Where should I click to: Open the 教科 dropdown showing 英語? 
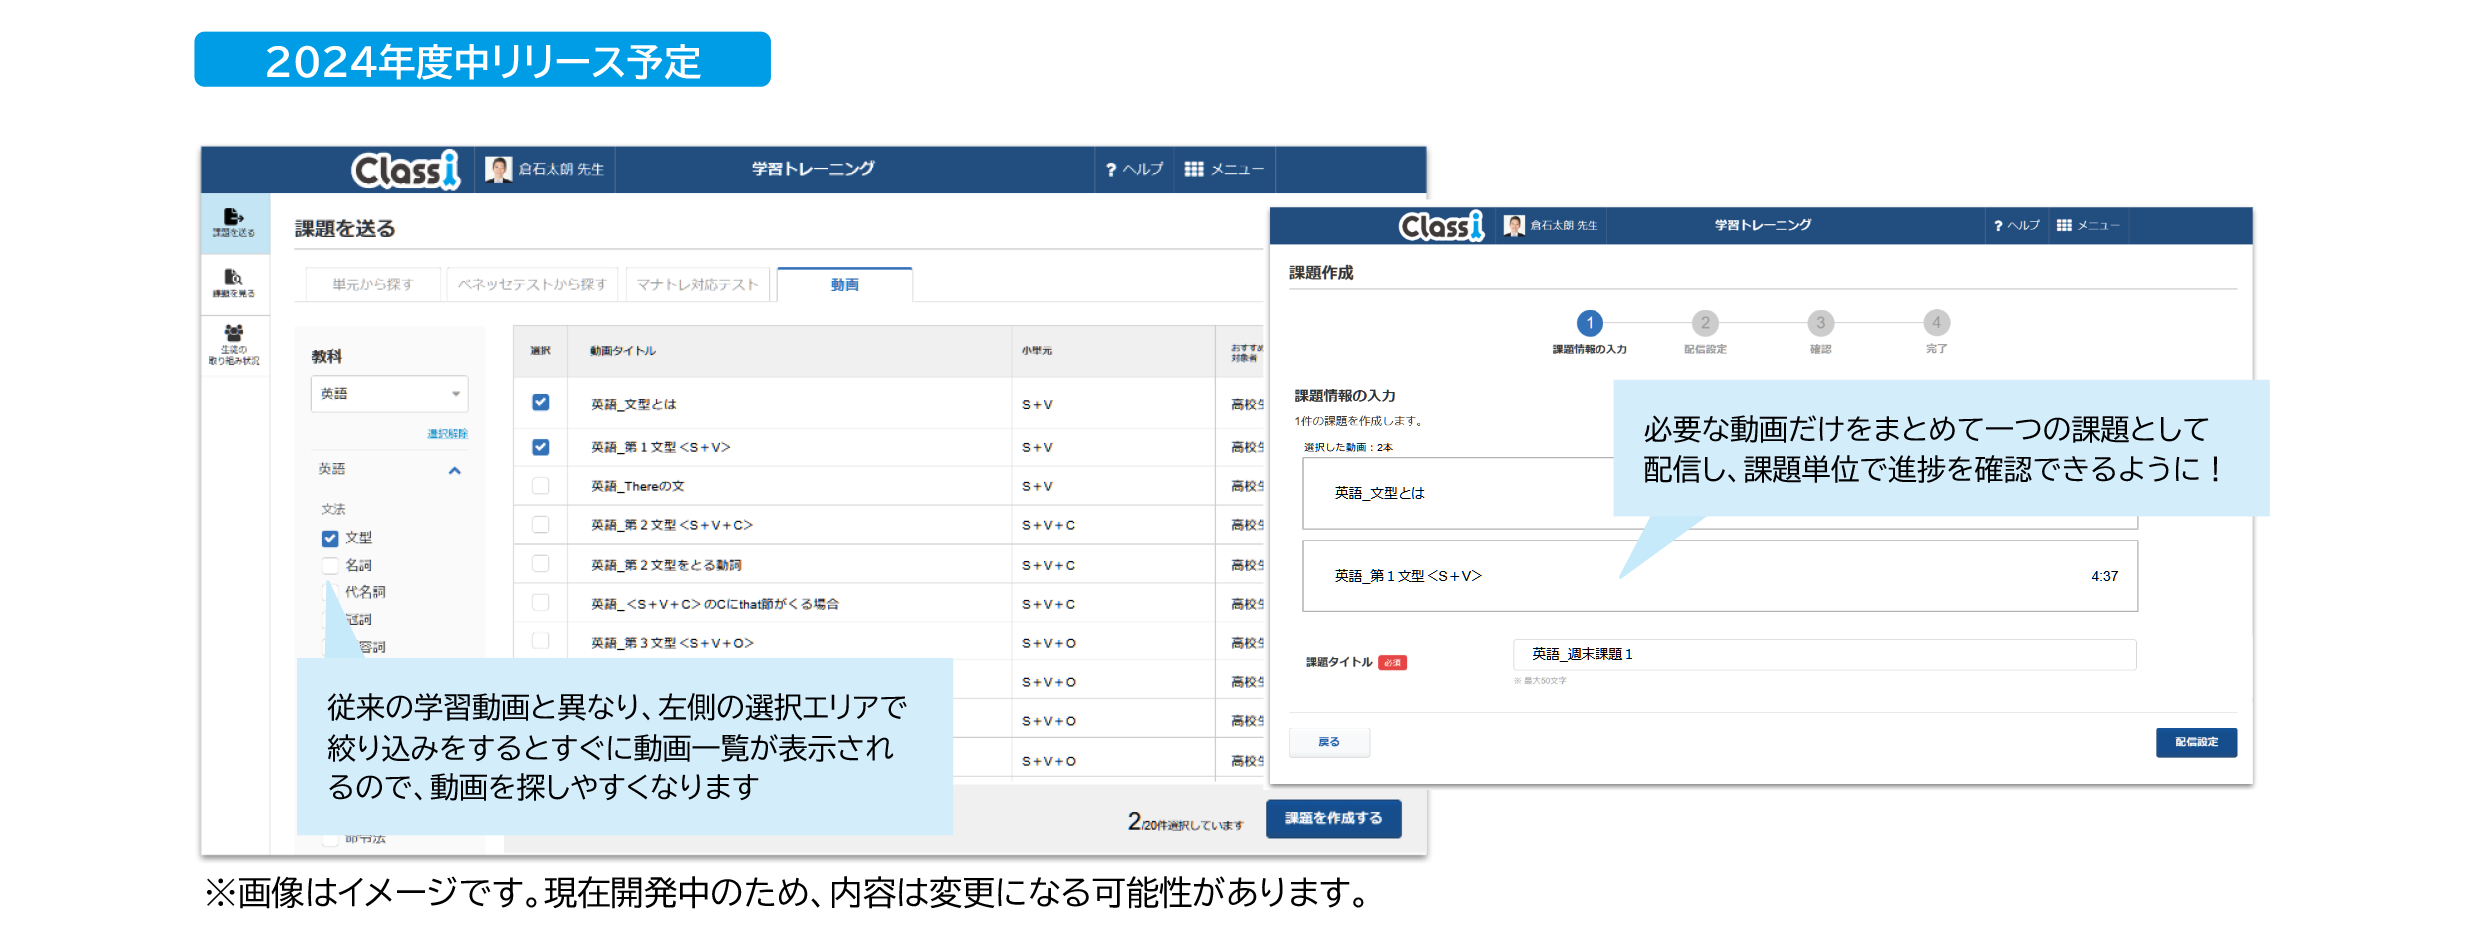point(389,394)
